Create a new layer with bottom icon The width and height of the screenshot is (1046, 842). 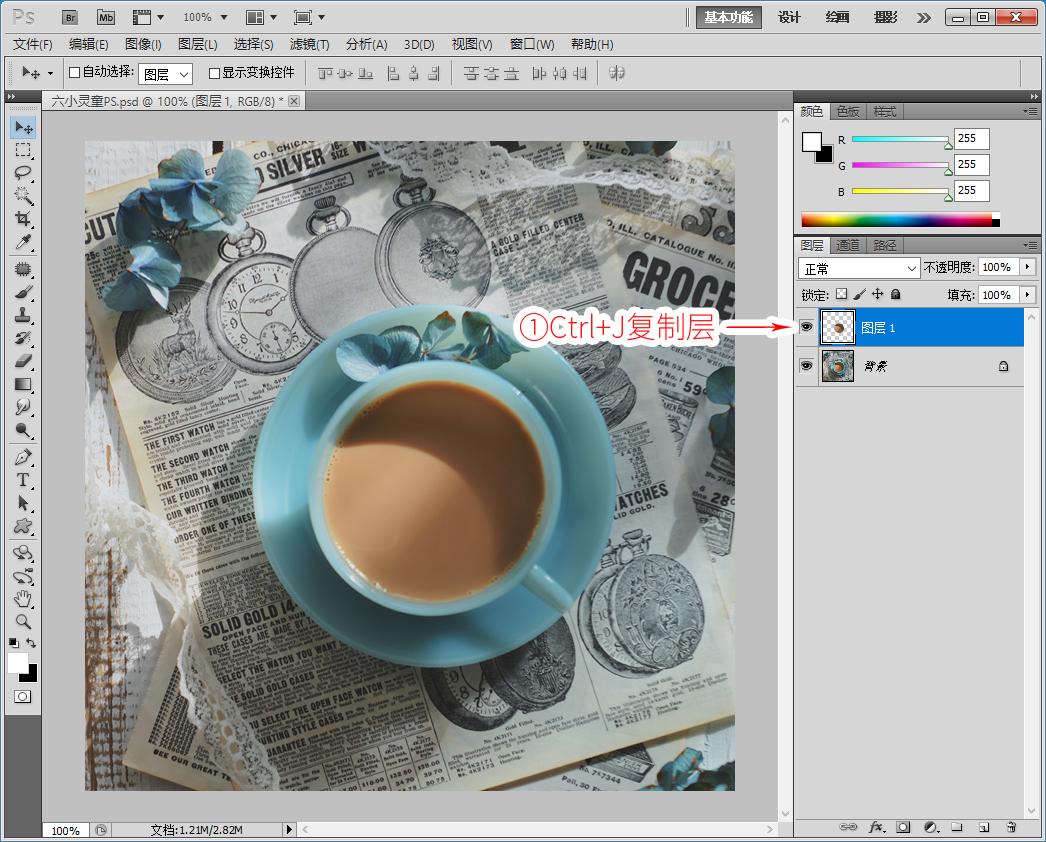[x=984, y=828]
